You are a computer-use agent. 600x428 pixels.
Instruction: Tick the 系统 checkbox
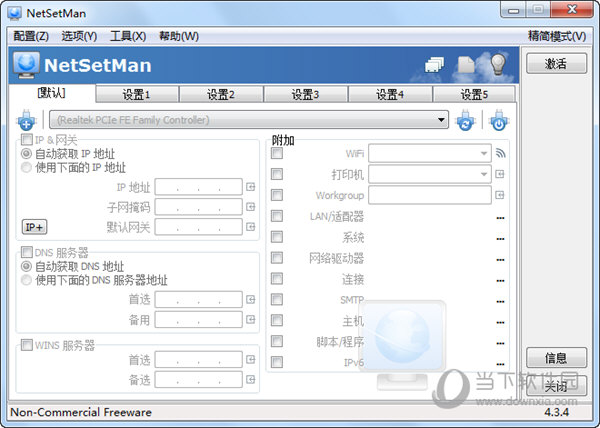pyautogui.click(x=277, y=237)
